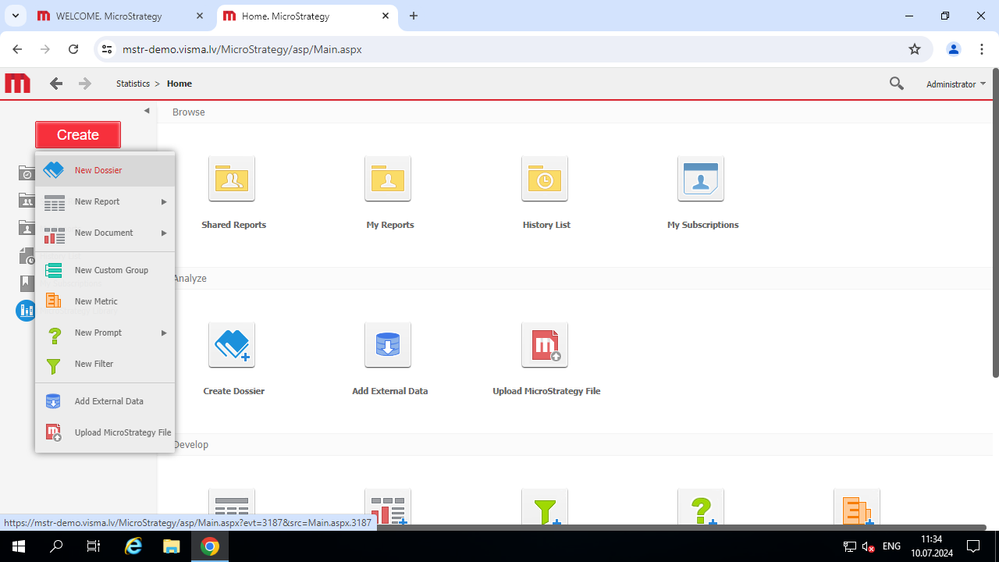Choose Upload MicroStrategy File in Create menu

click(x=105, y=433)
